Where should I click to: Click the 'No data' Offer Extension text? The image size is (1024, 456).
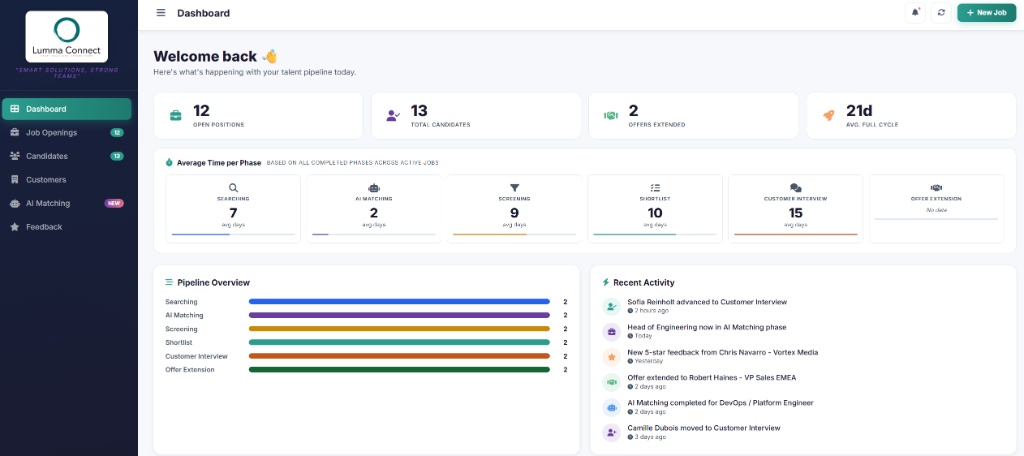click(x=936, y=210)
